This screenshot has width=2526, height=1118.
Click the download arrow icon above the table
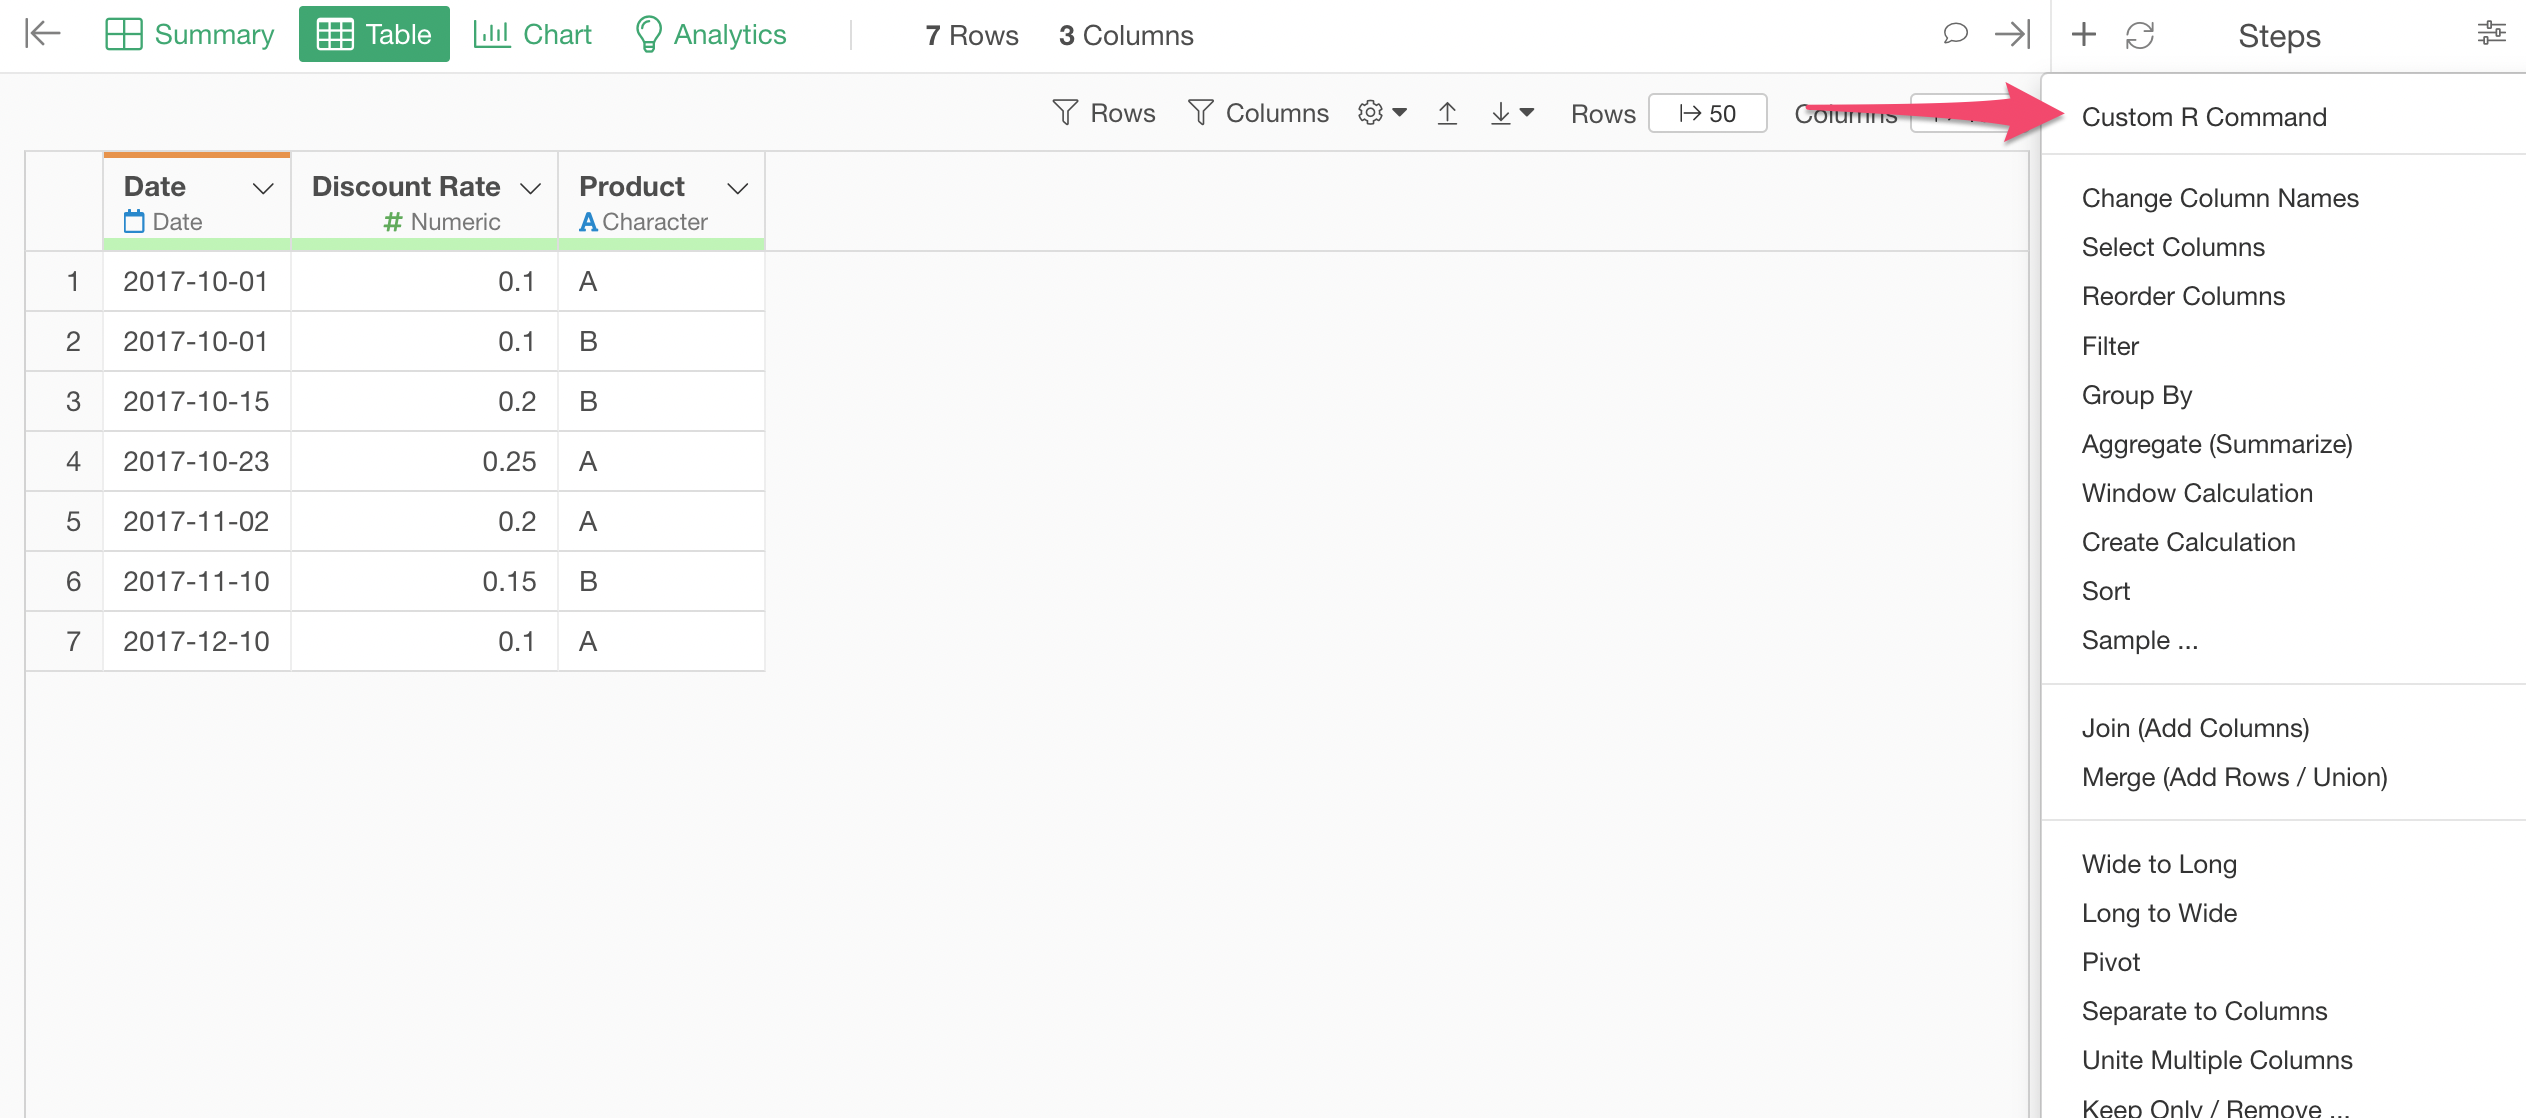coord(1500,112)
